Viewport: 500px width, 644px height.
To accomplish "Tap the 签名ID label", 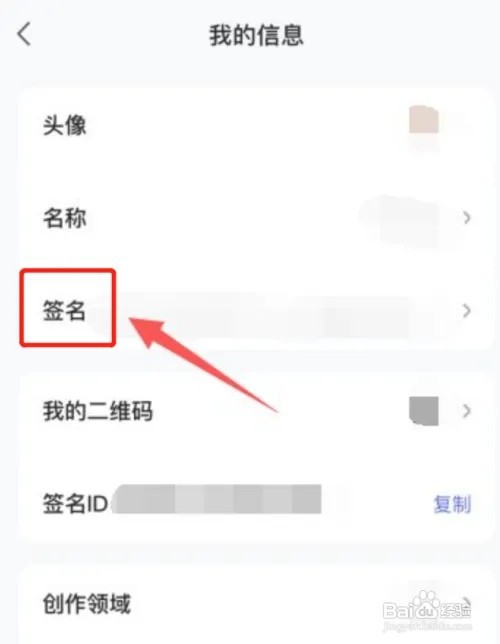I will 76,504.
